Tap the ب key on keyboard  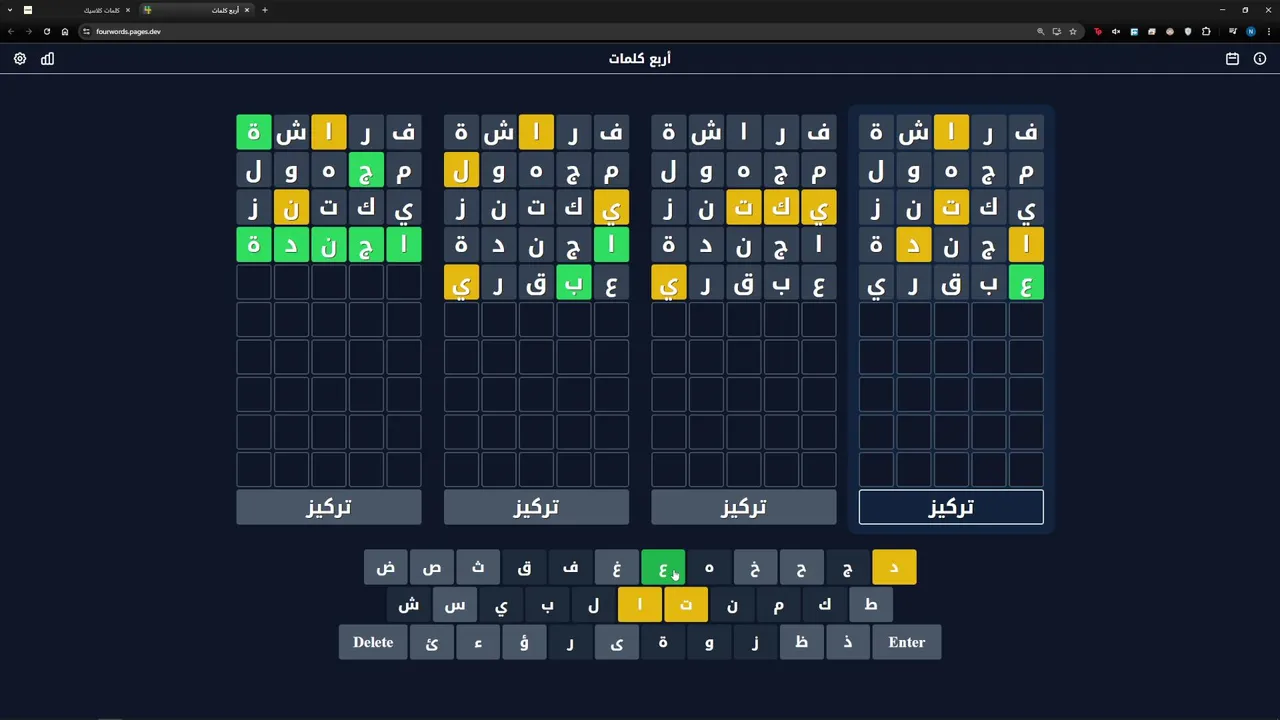coord(548,605)
